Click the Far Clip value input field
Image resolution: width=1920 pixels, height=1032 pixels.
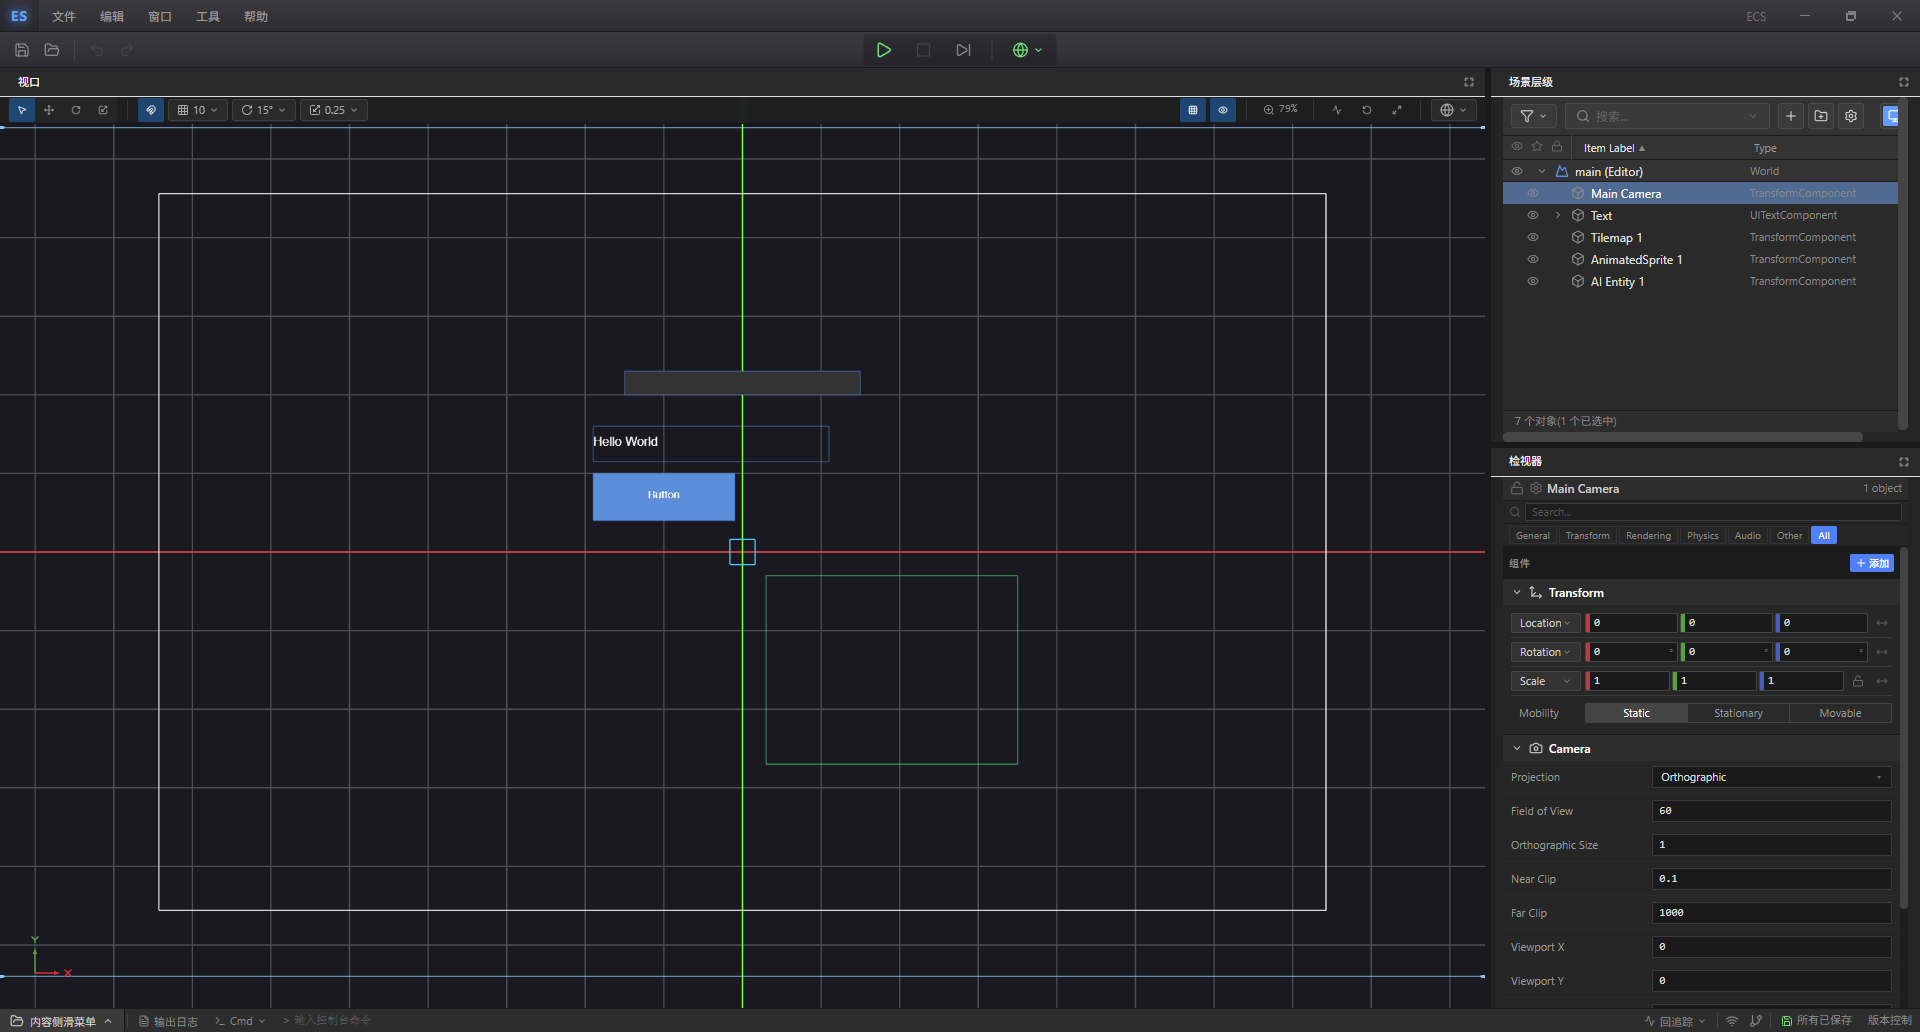1770,912
